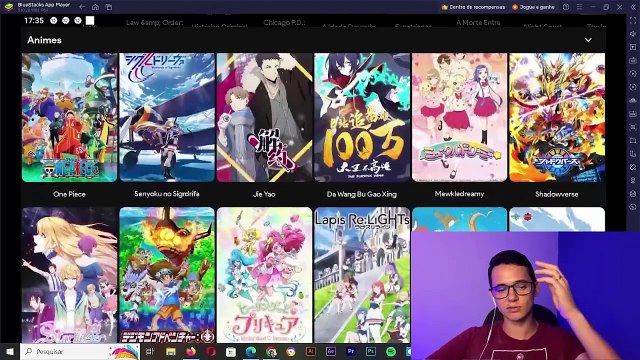The width and height of the screenshot is (640, 360).
Task: Open Adobe Illustrator from taskbar
Action: click(x=311, y=351)
